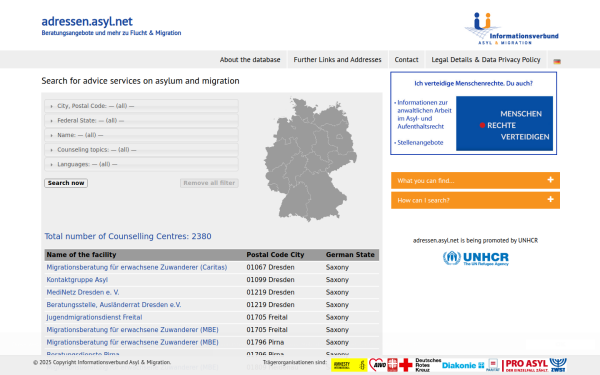Open MediNetz Dresden e. V. entry
Image resolution: width=600 pixels, height=375 pixels.
coord(83,292)
